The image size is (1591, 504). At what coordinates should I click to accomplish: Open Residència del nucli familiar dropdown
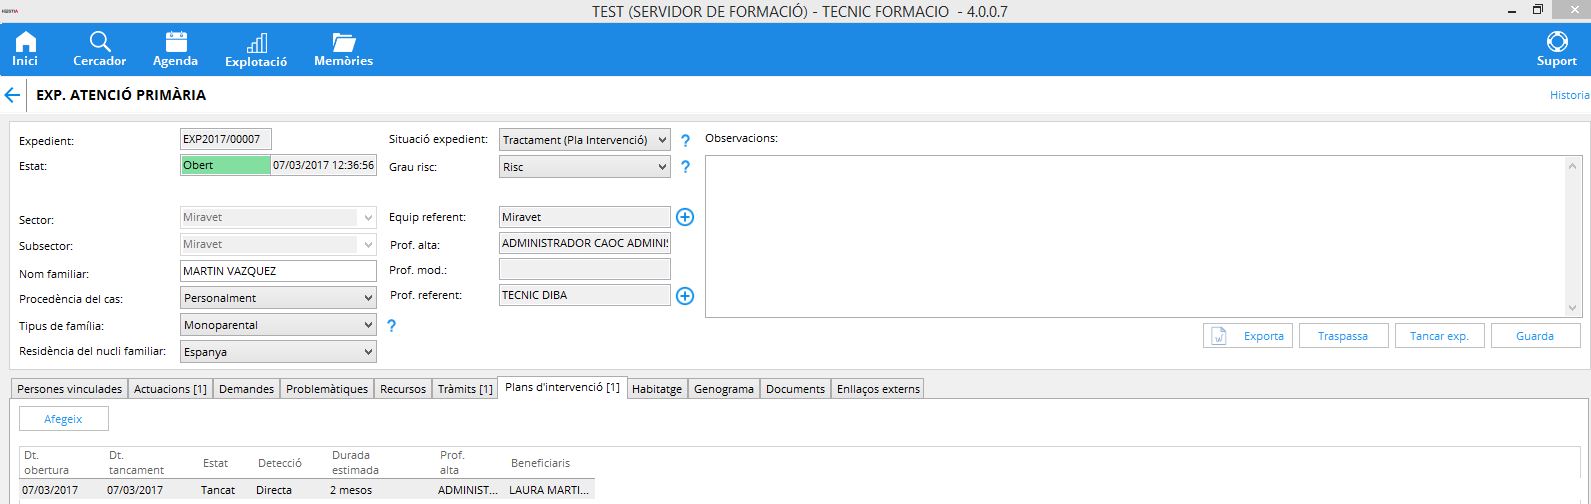(x=368, y=352)
